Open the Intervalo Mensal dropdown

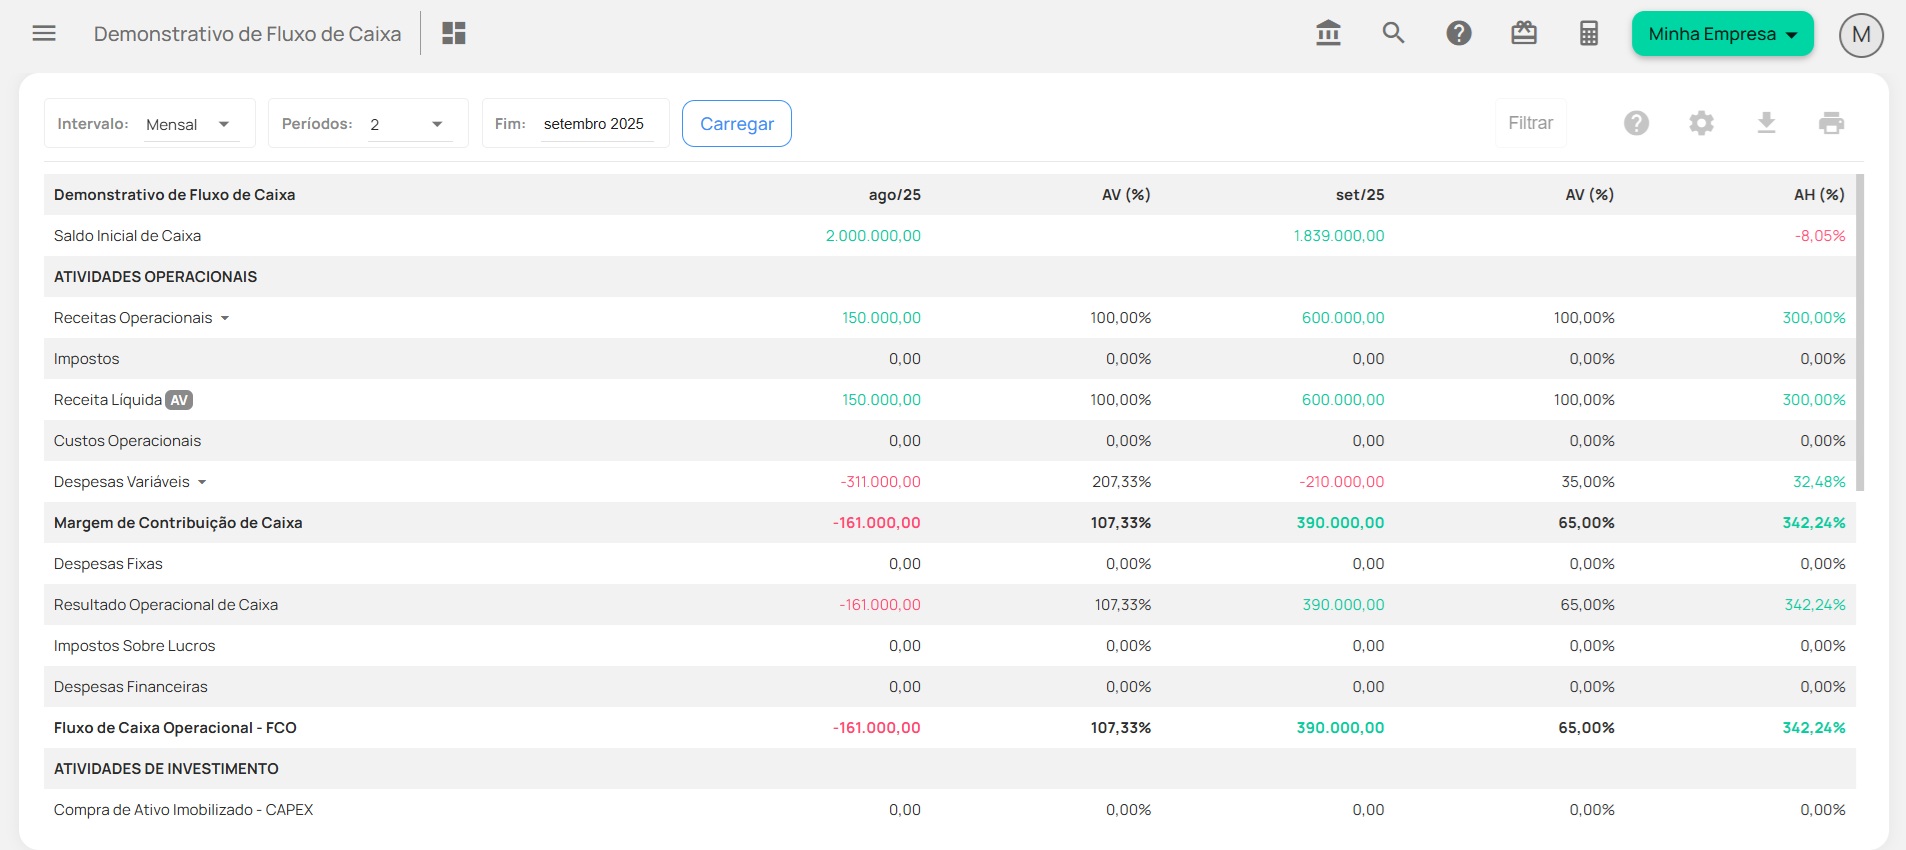(190, 124)
